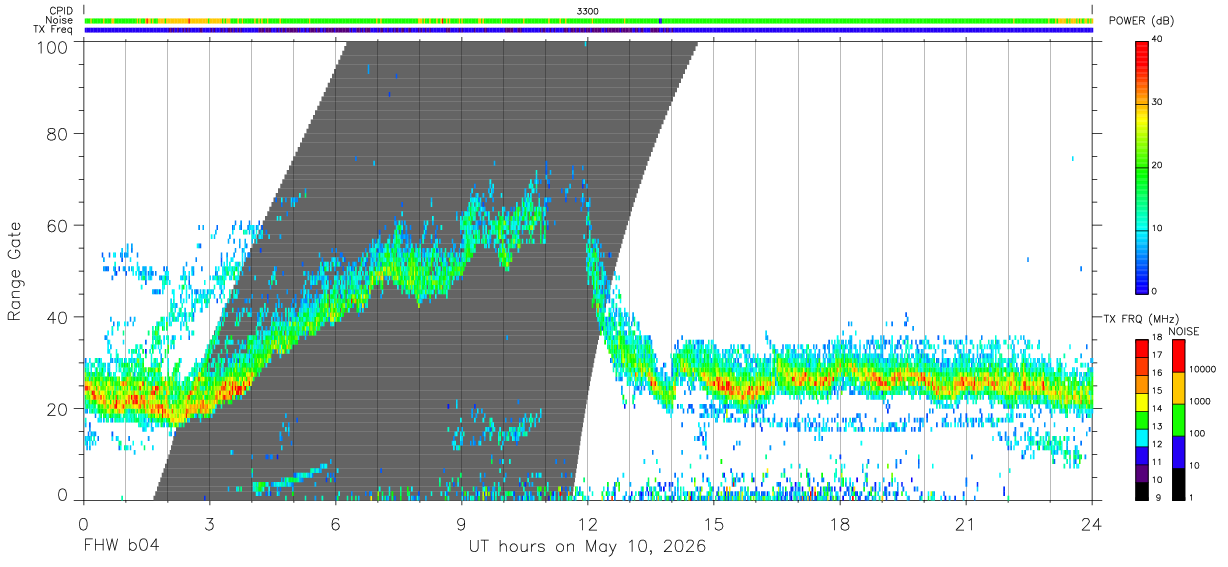Click the 'UT hours on May 10, 2026' title
The height and width of the screenshot is (567, 1228).
tap(588, 547)
